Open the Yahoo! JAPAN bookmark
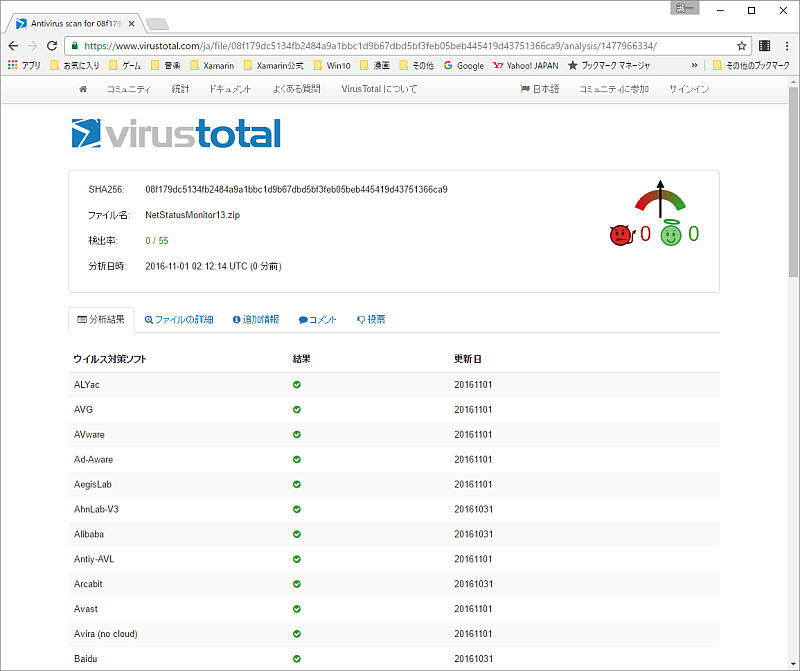The height and width of the screenshot is (671, 800). (x=526, y=65)
